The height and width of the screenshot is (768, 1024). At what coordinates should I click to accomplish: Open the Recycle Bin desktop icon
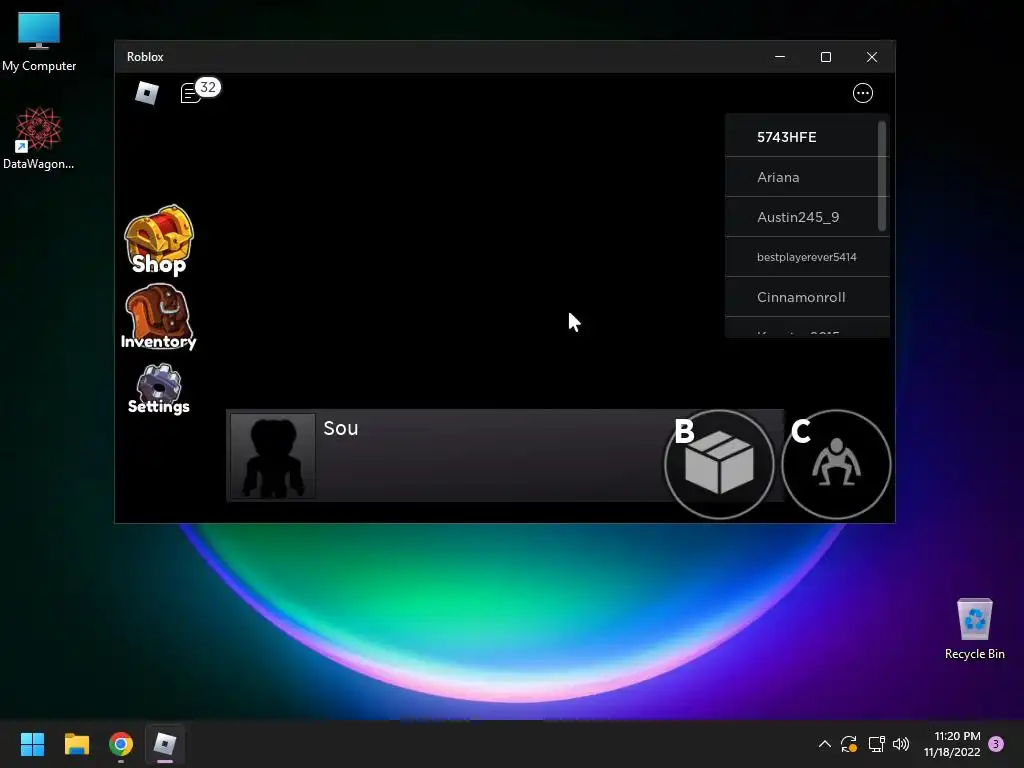coord(974,629)
